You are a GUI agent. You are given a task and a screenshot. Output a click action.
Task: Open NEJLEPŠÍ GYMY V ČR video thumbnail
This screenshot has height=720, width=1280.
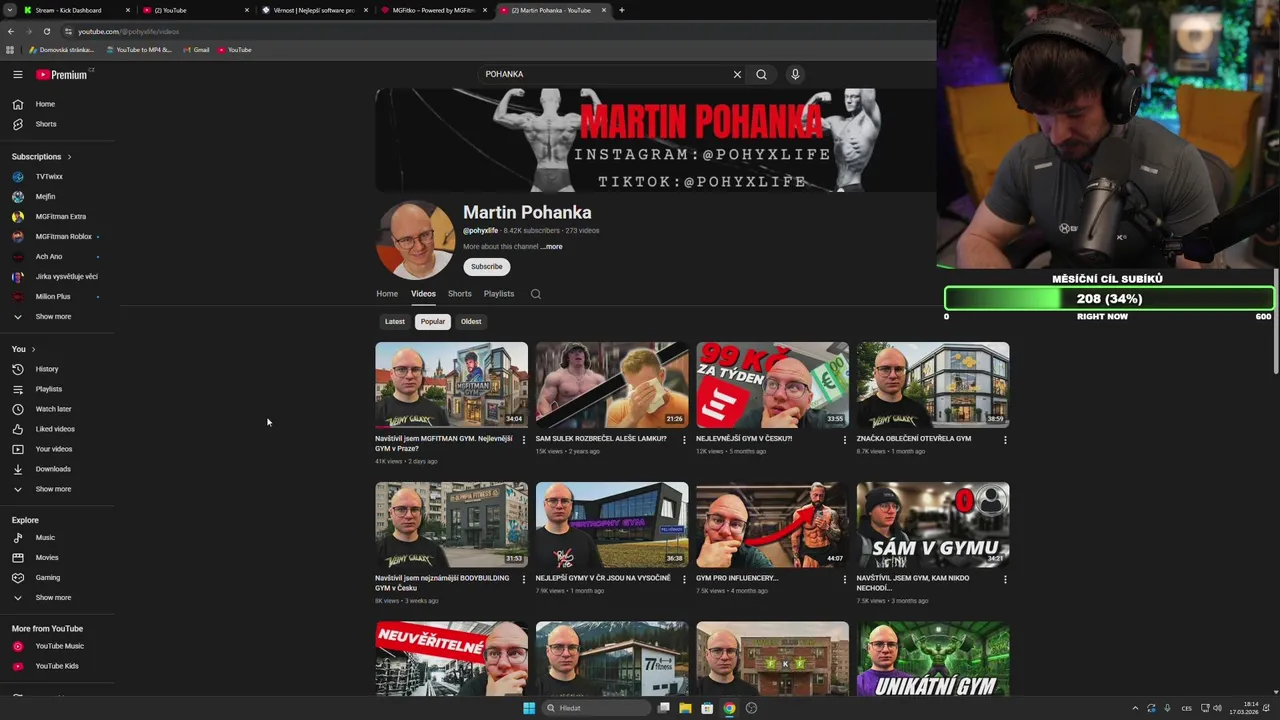tap(612, 524)
